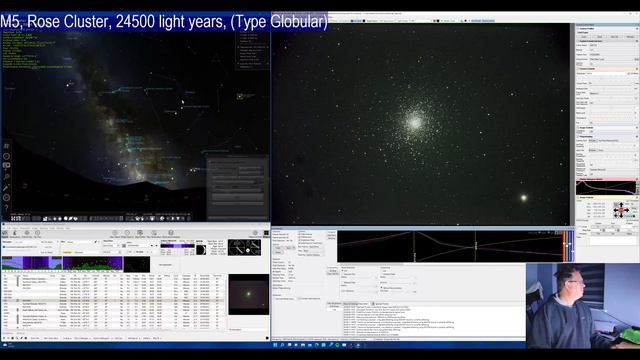This screenshot has height=360, width=640.
Task: Click the down arrow in scope direction pad
Action: (621, 216)
